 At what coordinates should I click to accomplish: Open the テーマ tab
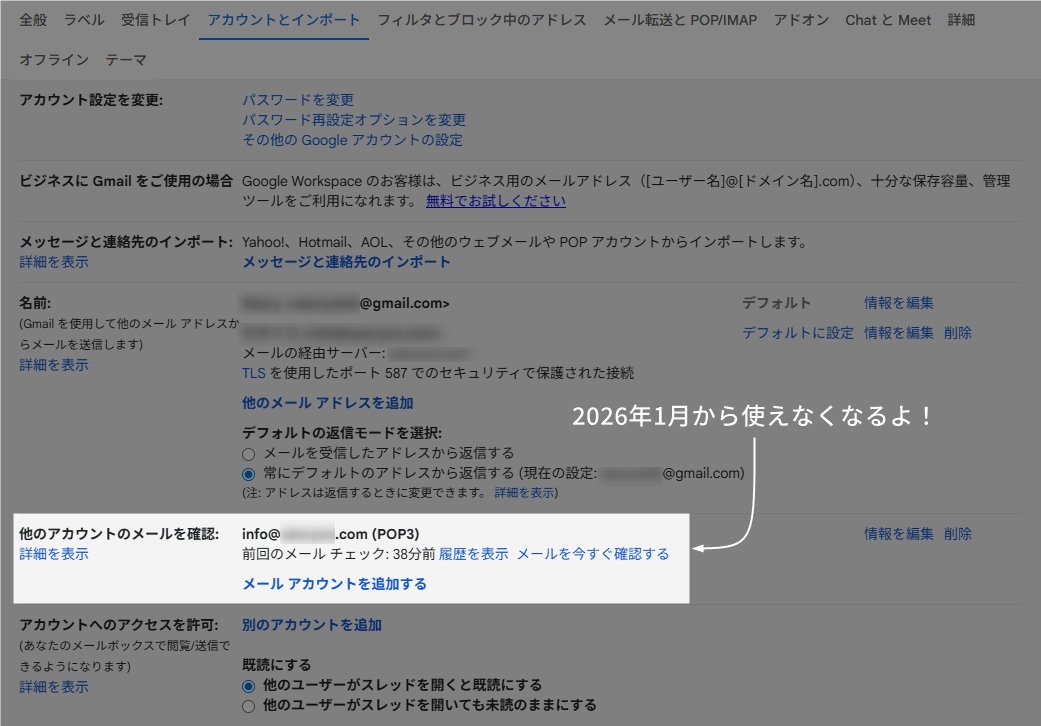coord(125,60)
